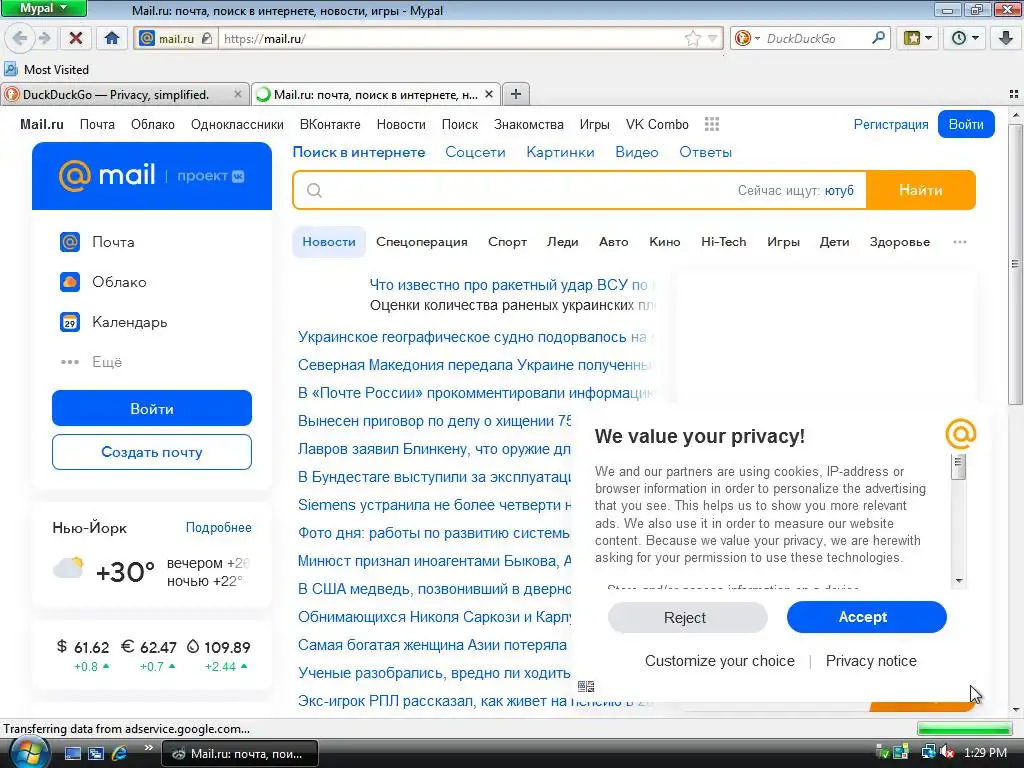The image size is (1024, 768).
Task: Select the Видео search tab
Action: coord(637,152)
